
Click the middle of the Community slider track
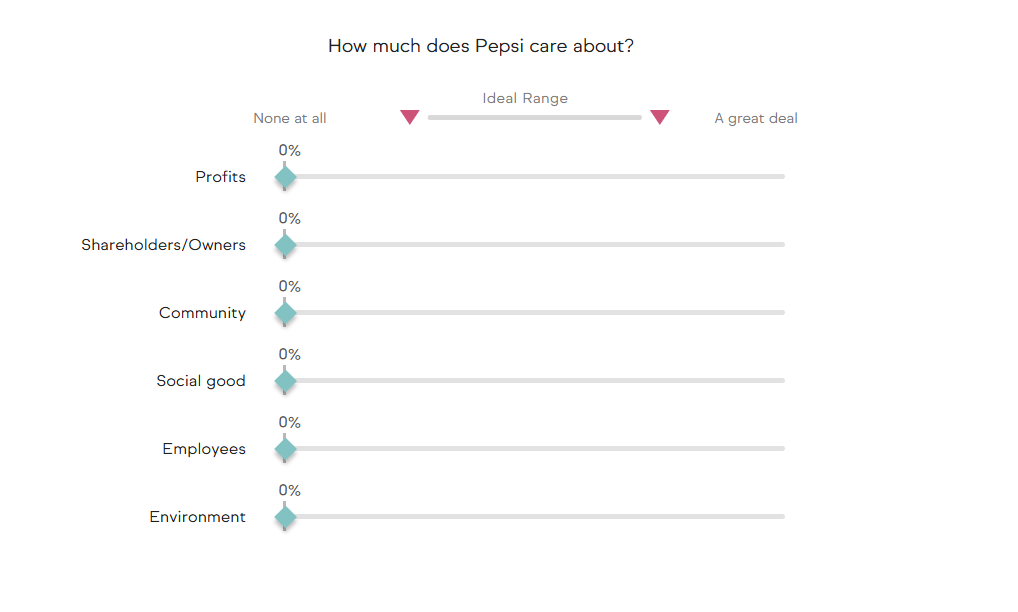(x=535, y=313)
